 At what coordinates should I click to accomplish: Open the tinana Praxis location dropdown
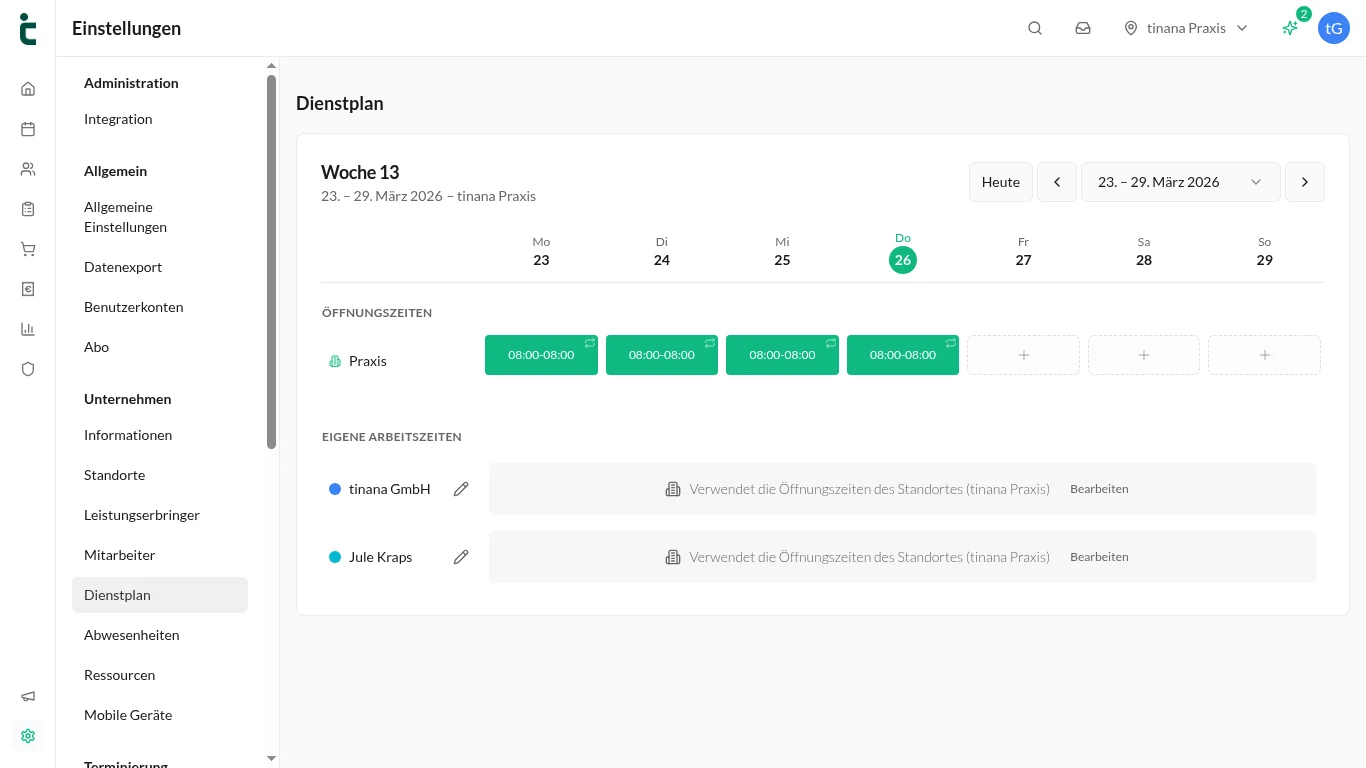[1186, 28]
